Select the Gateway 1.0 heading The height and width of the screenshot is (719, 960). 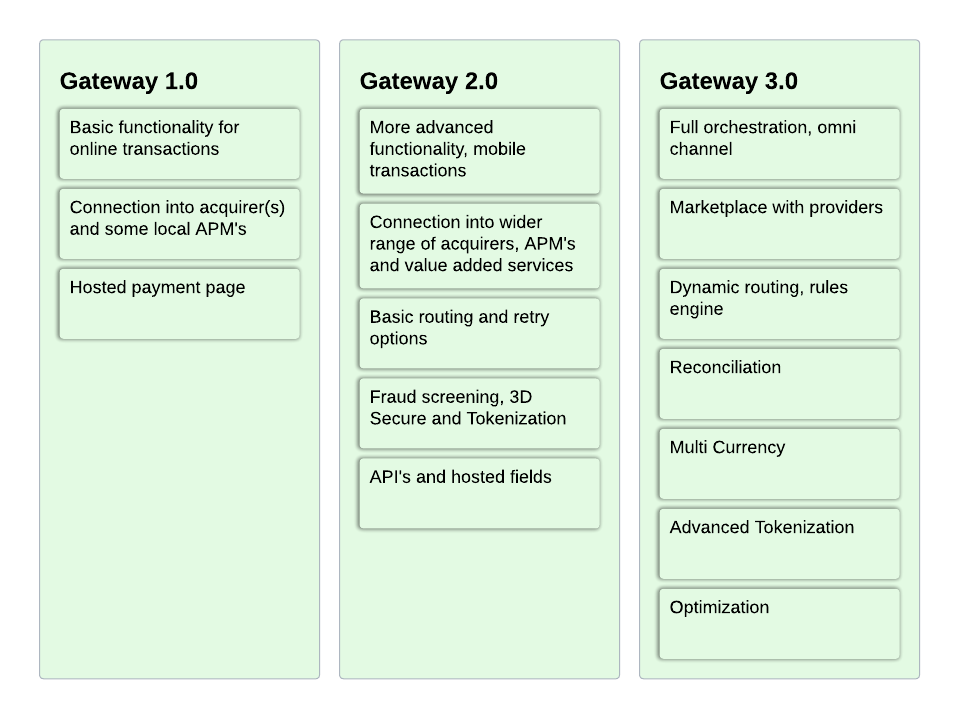click(129, 81)
